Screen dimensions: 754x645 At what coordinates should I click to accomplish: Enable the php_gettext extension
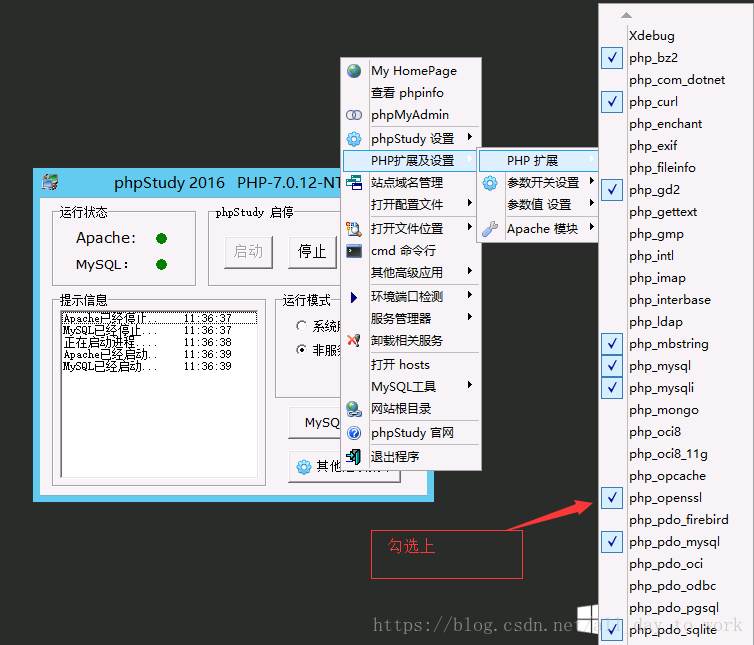click(664, 212)
